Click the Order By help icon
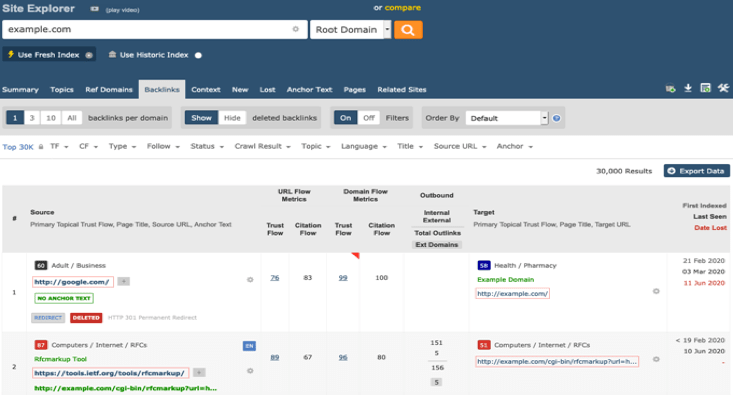This screenshot has height=395, width=733. pyautogui.click(x=556, y=118)
